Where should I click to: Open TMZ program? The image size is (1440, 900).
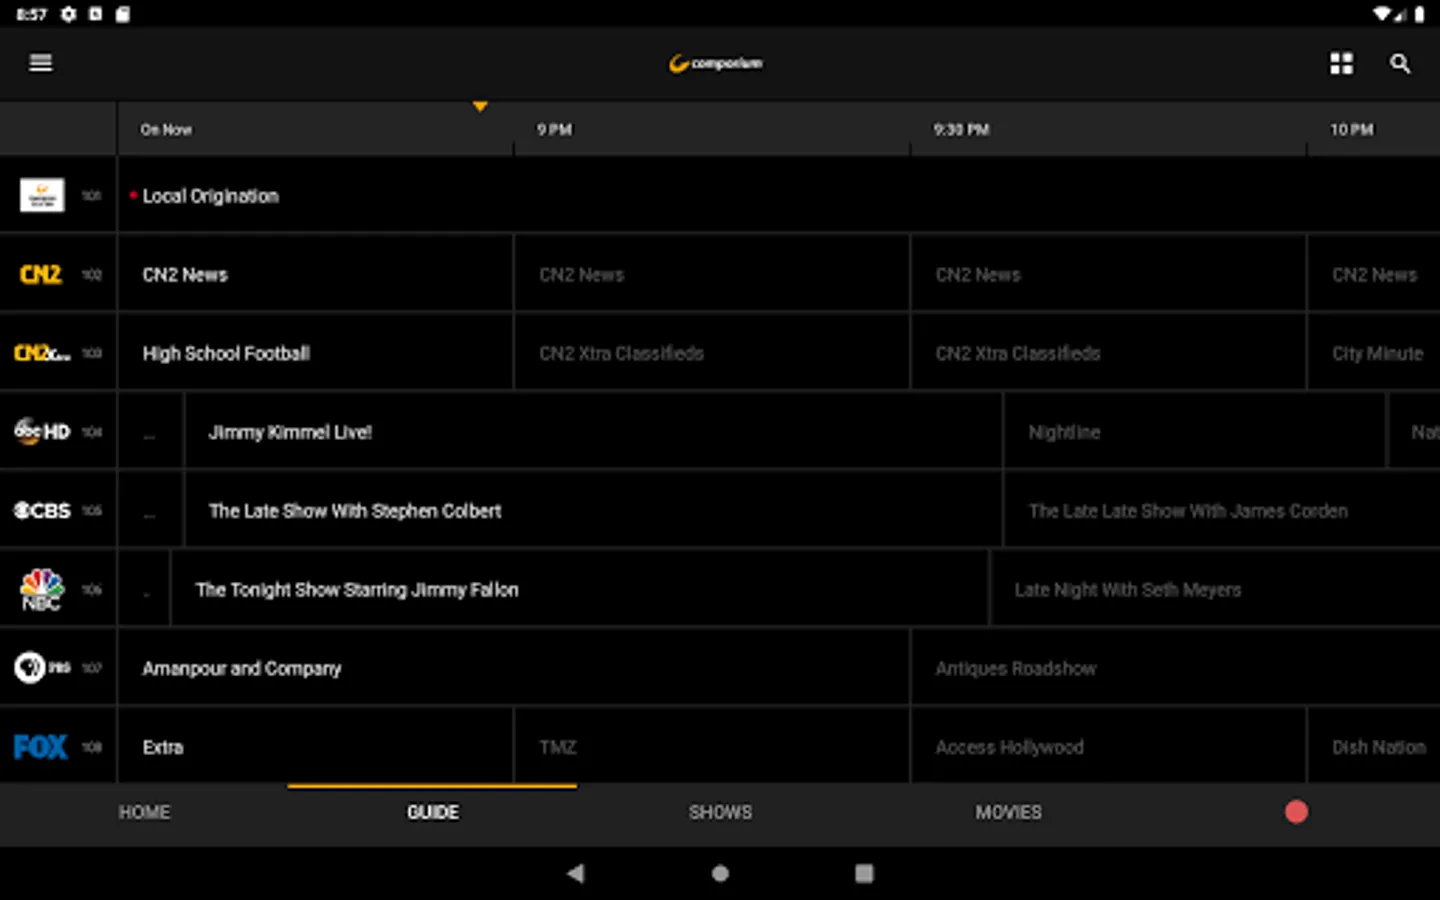pyautogui.click(x=712, y=747)
